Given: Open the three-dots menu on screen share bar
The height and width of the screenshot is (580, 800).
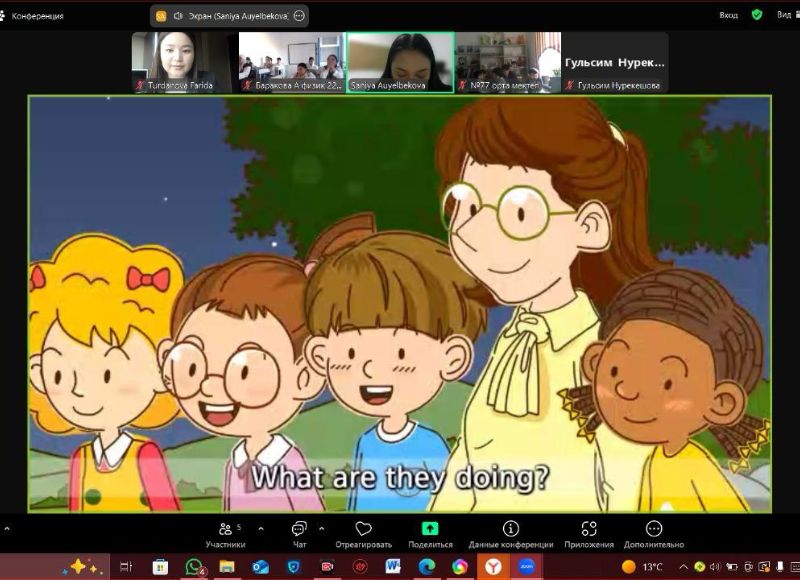Looking at the screenshot, I should tap(298, 16).
